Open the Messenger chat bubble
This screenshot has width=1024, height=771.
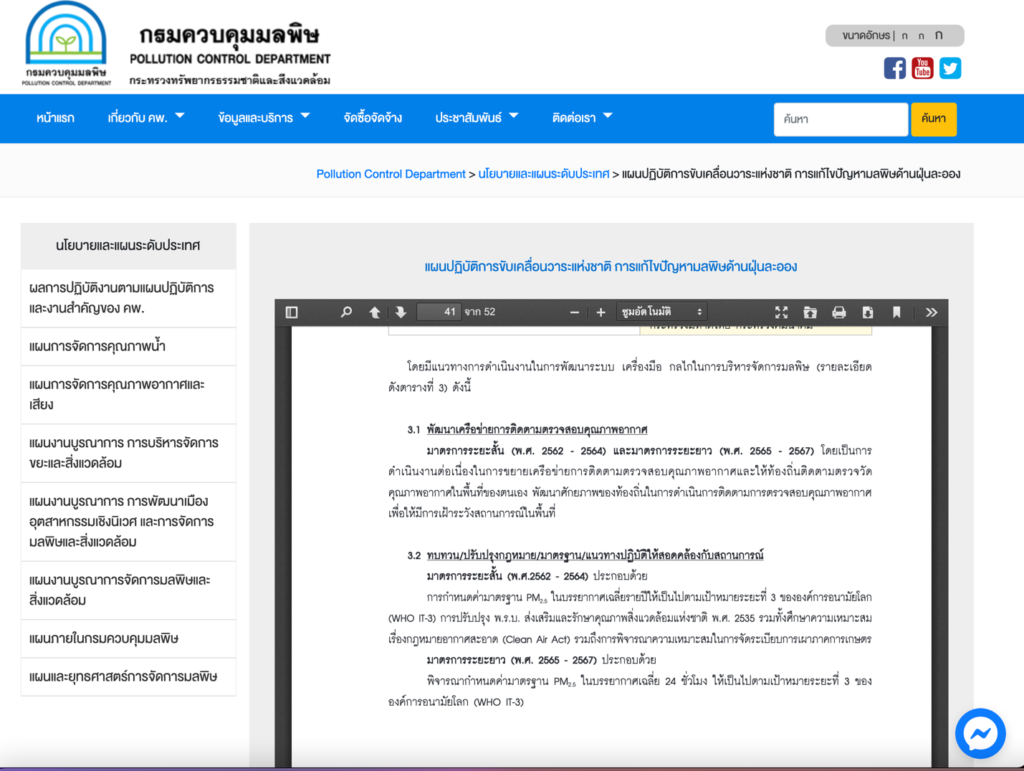coord(980,733)
